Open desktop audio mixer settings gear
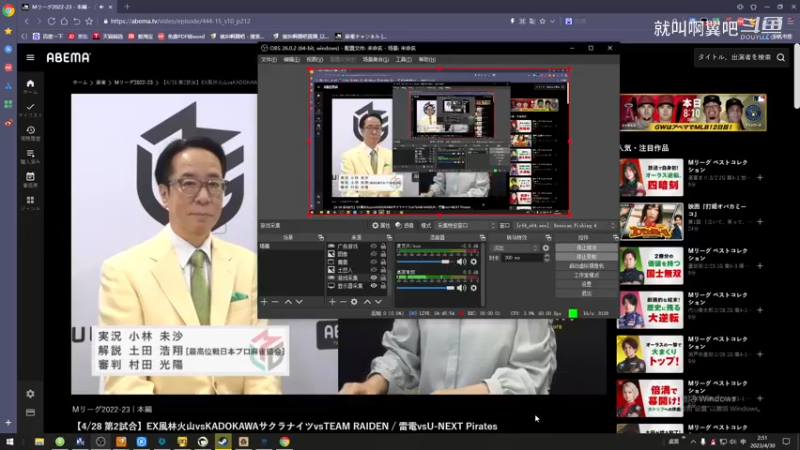This screenshot has height=450, width=800. (473, 288)
